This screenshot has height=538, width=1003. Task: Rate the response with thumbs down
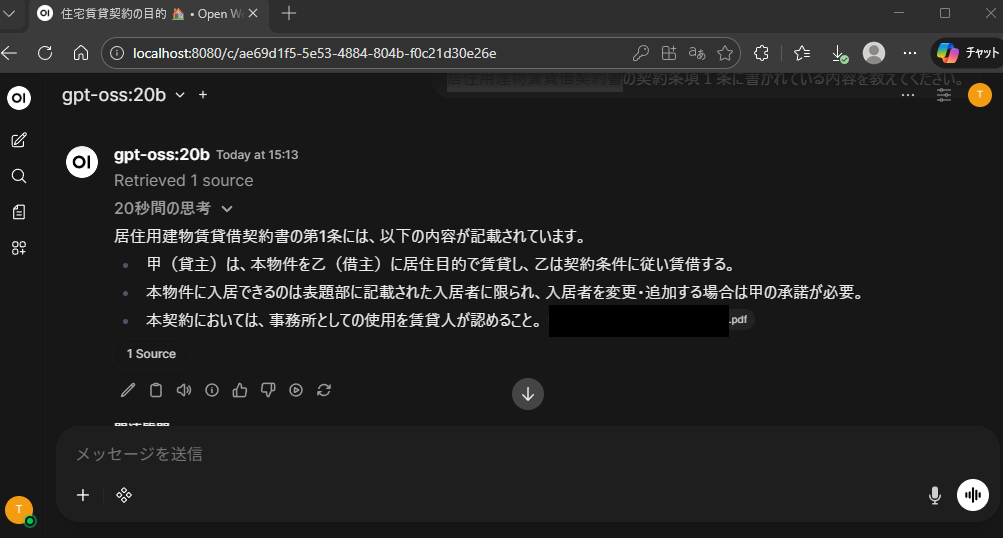pyautogui.click(x=268, y=390)
